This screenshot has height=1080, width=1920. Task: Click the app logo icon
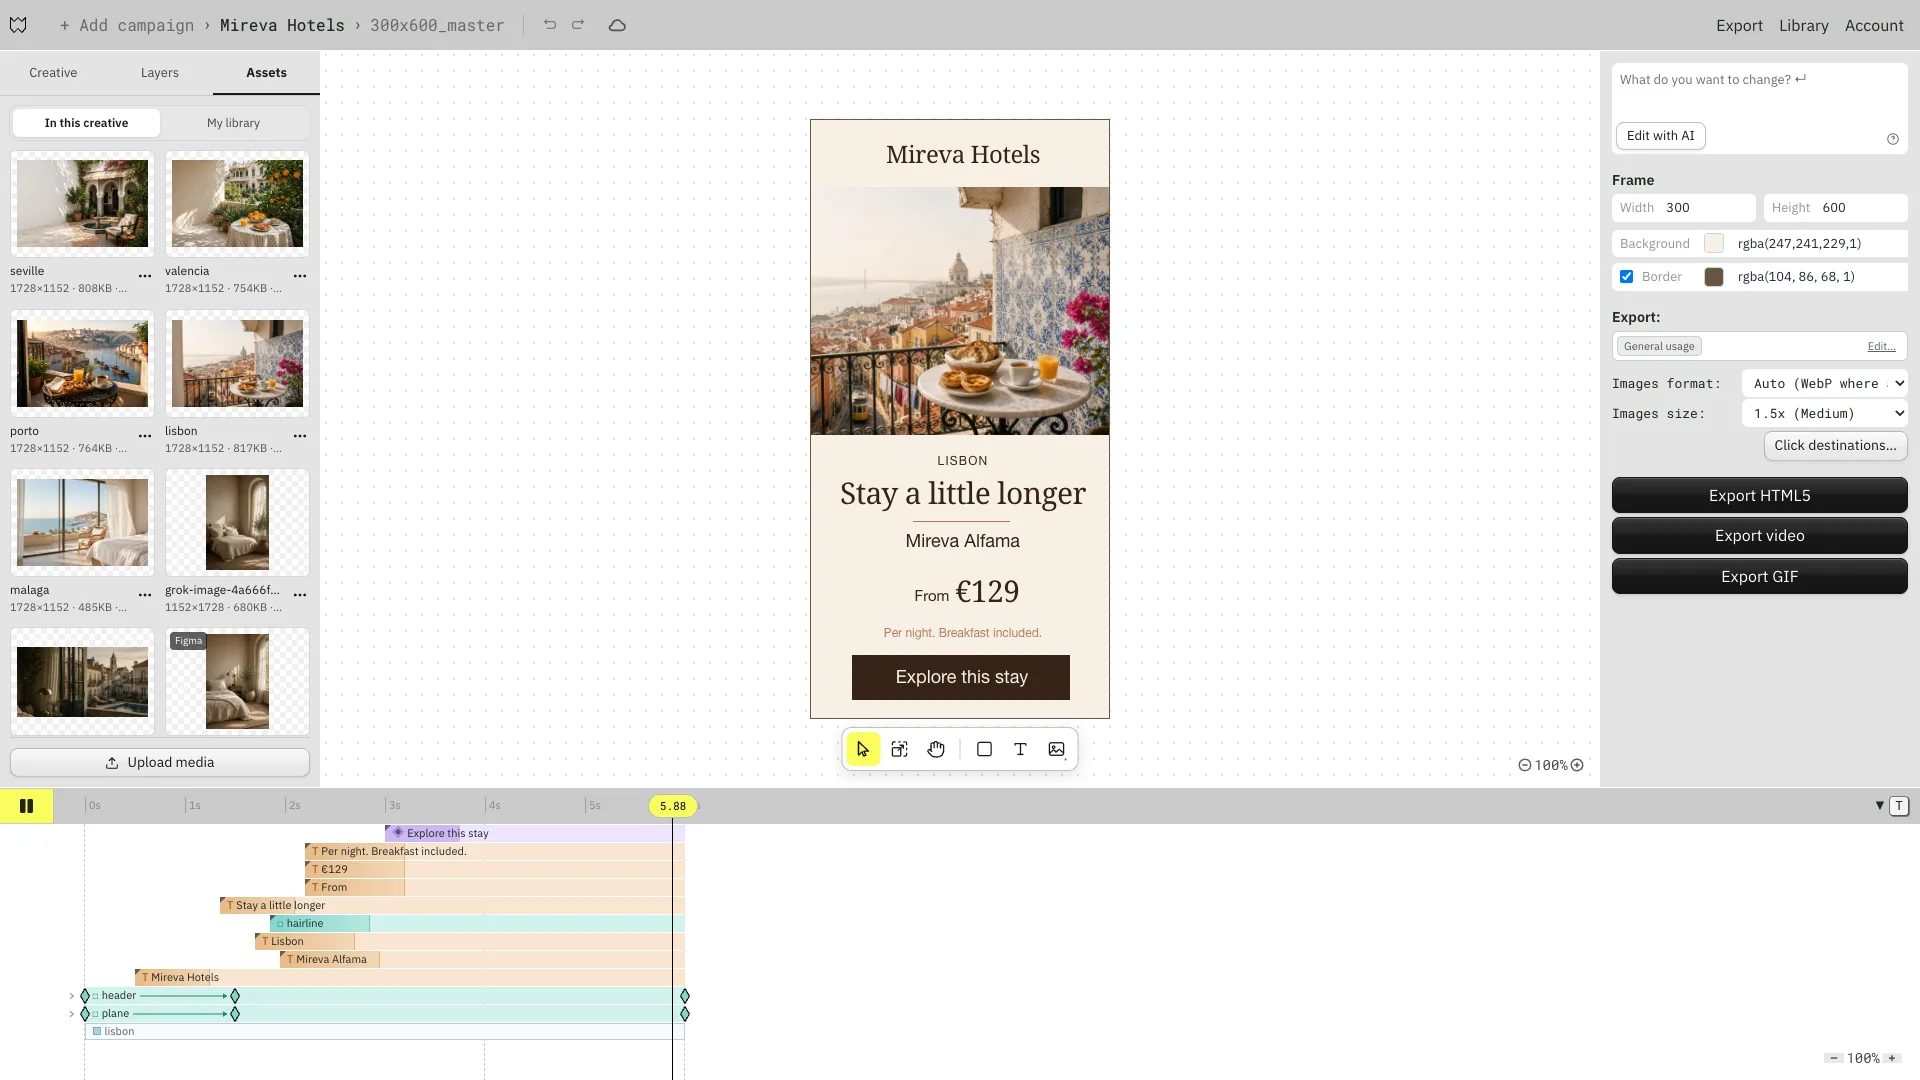coord(18,25)
